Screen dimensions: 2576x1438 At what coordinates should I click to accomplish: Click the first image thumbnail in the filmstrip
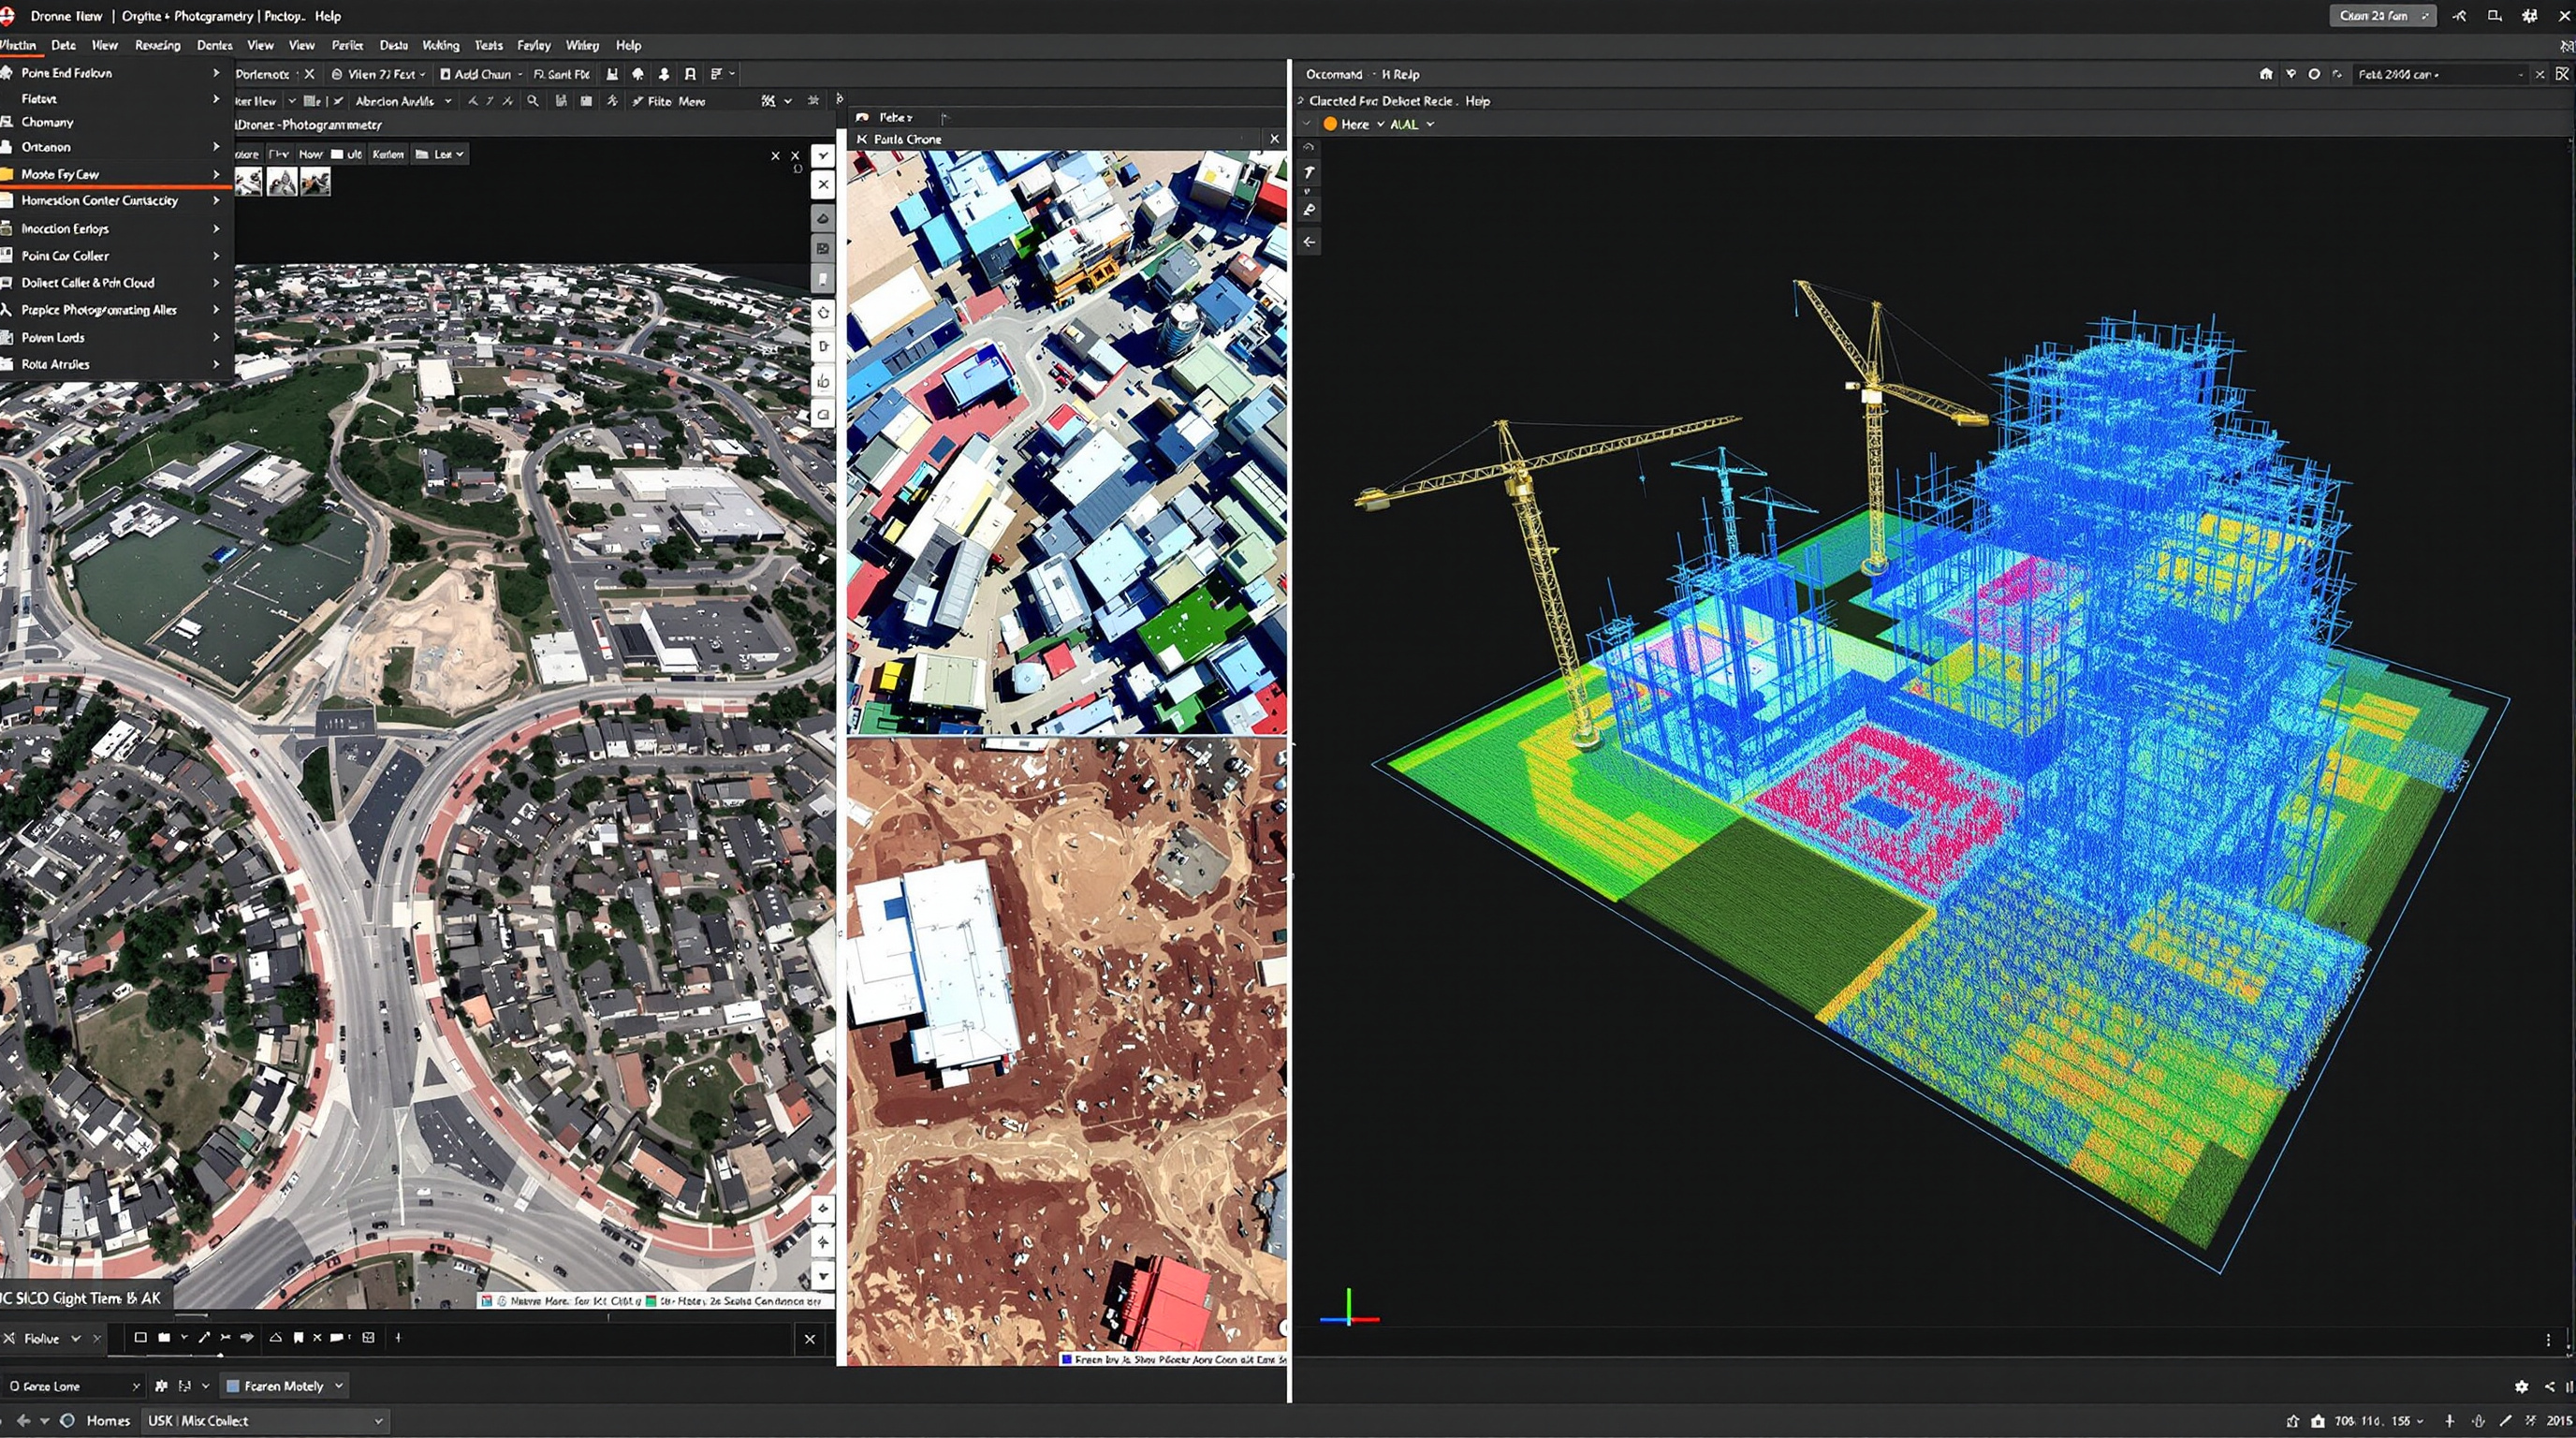[248, 181]
